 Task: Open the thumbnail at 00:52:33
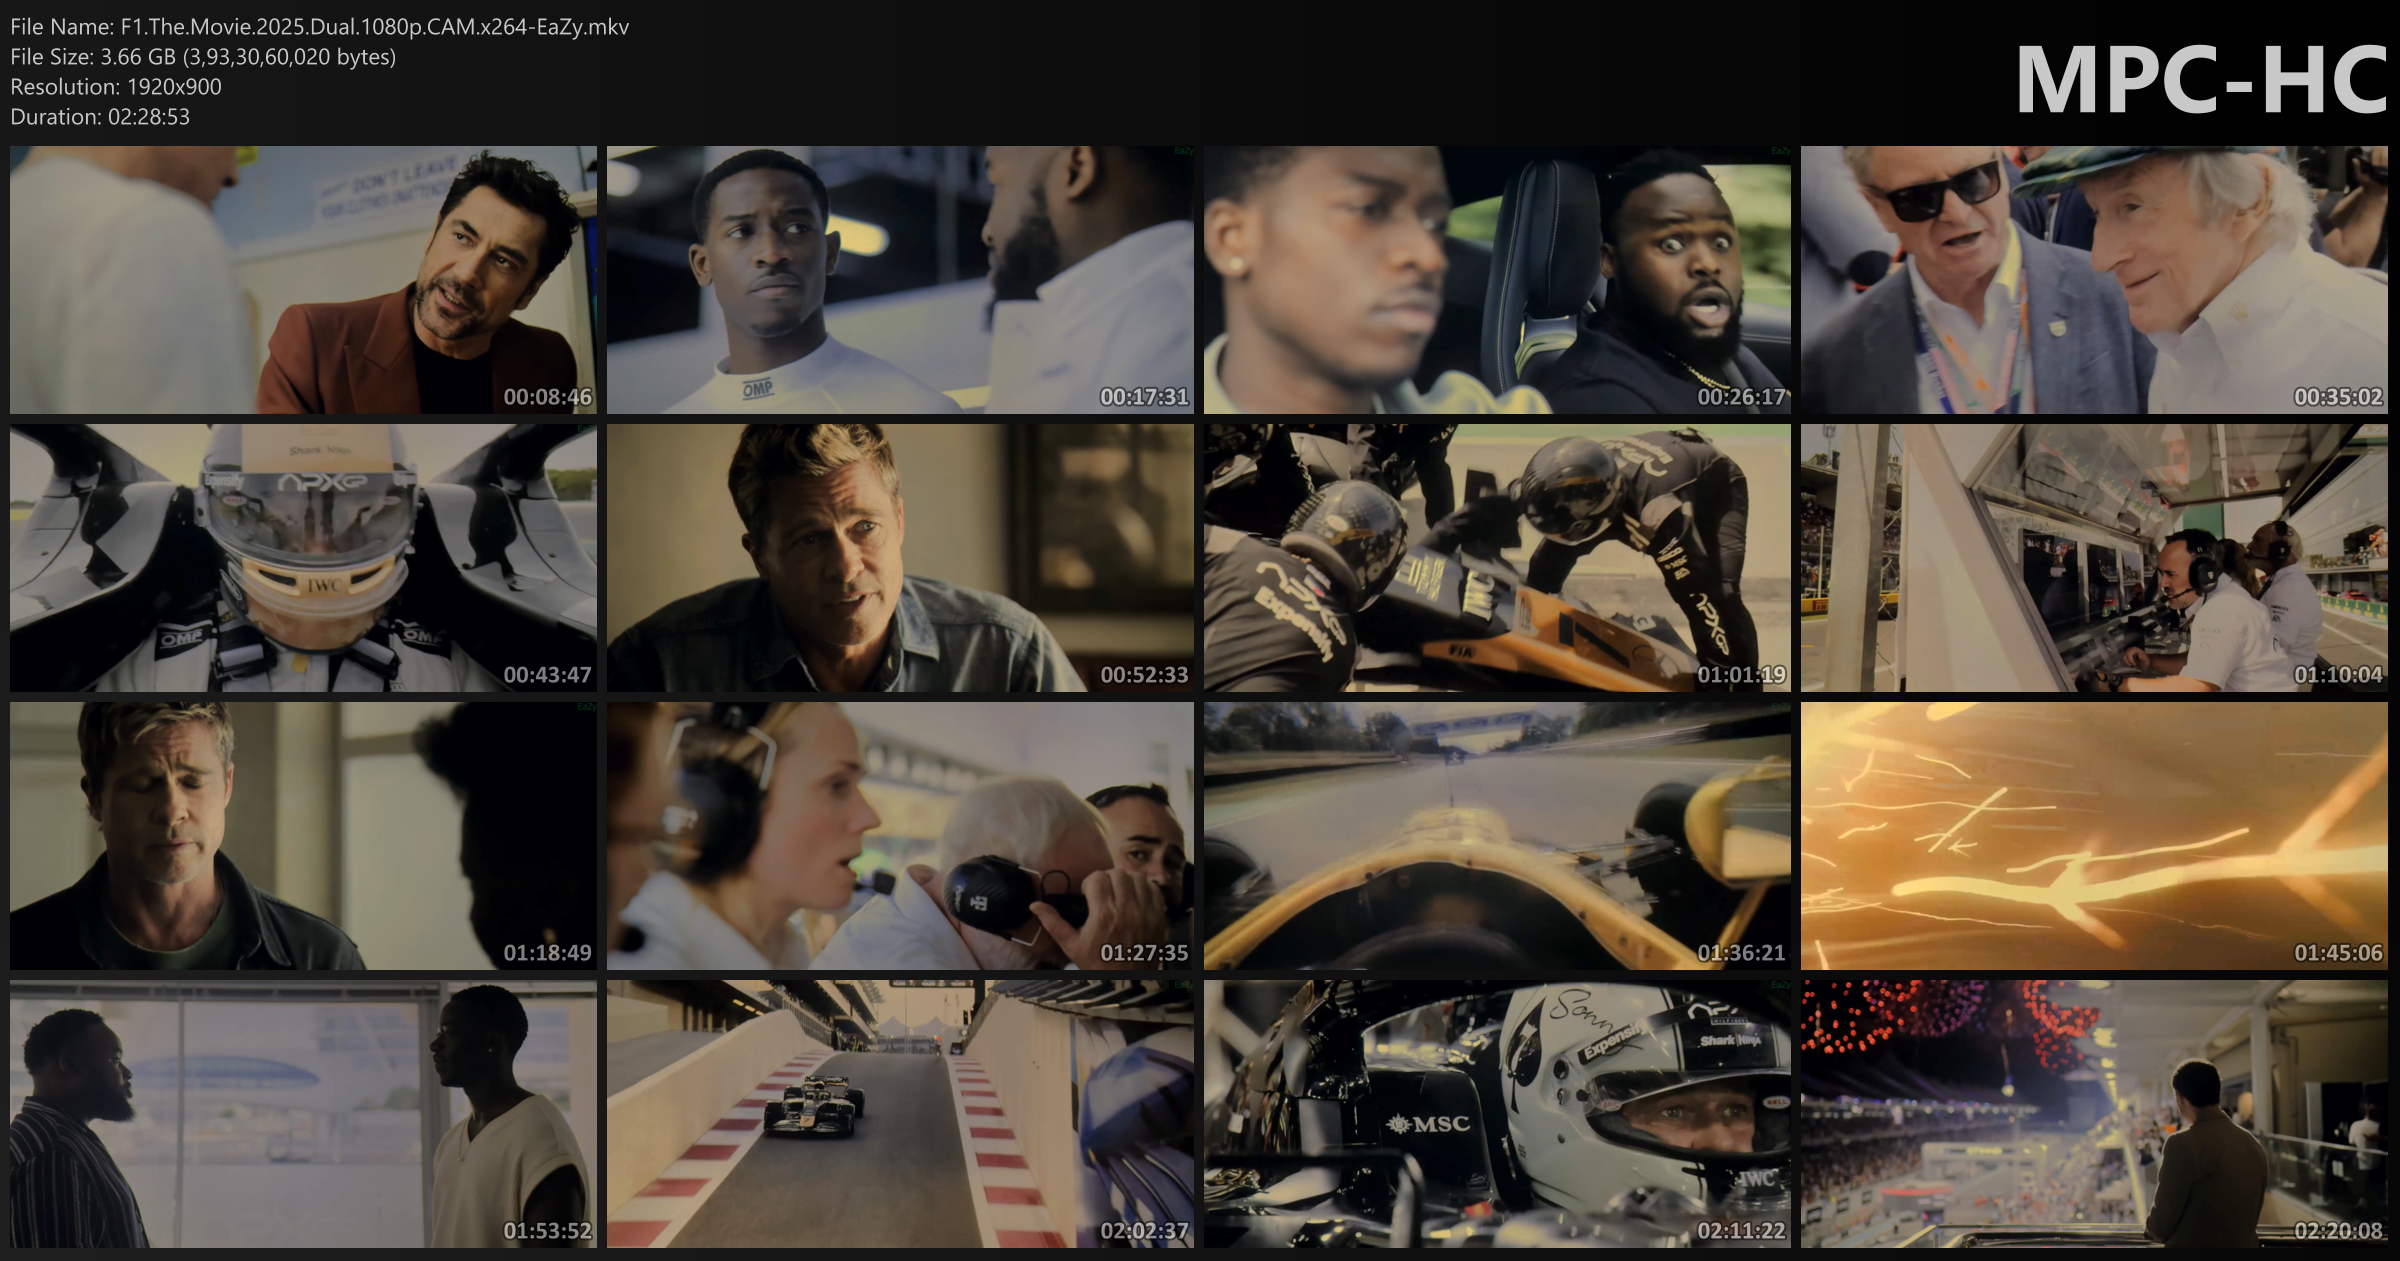pos(900,558)
